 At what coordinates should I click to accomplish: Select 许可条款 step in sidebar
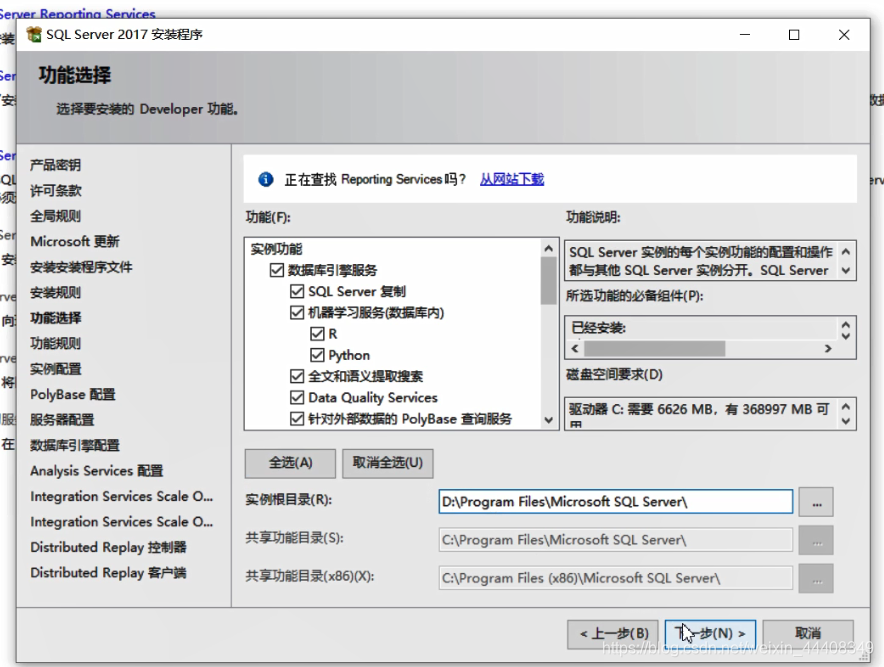click(x=55, y=191)
